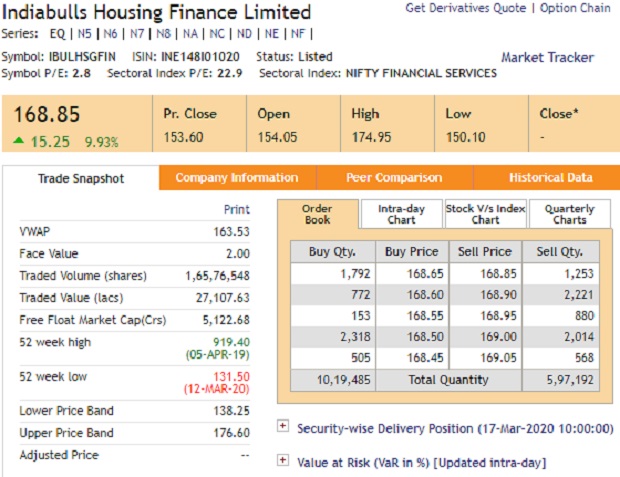Choose the NF series link

coord(295,33)
